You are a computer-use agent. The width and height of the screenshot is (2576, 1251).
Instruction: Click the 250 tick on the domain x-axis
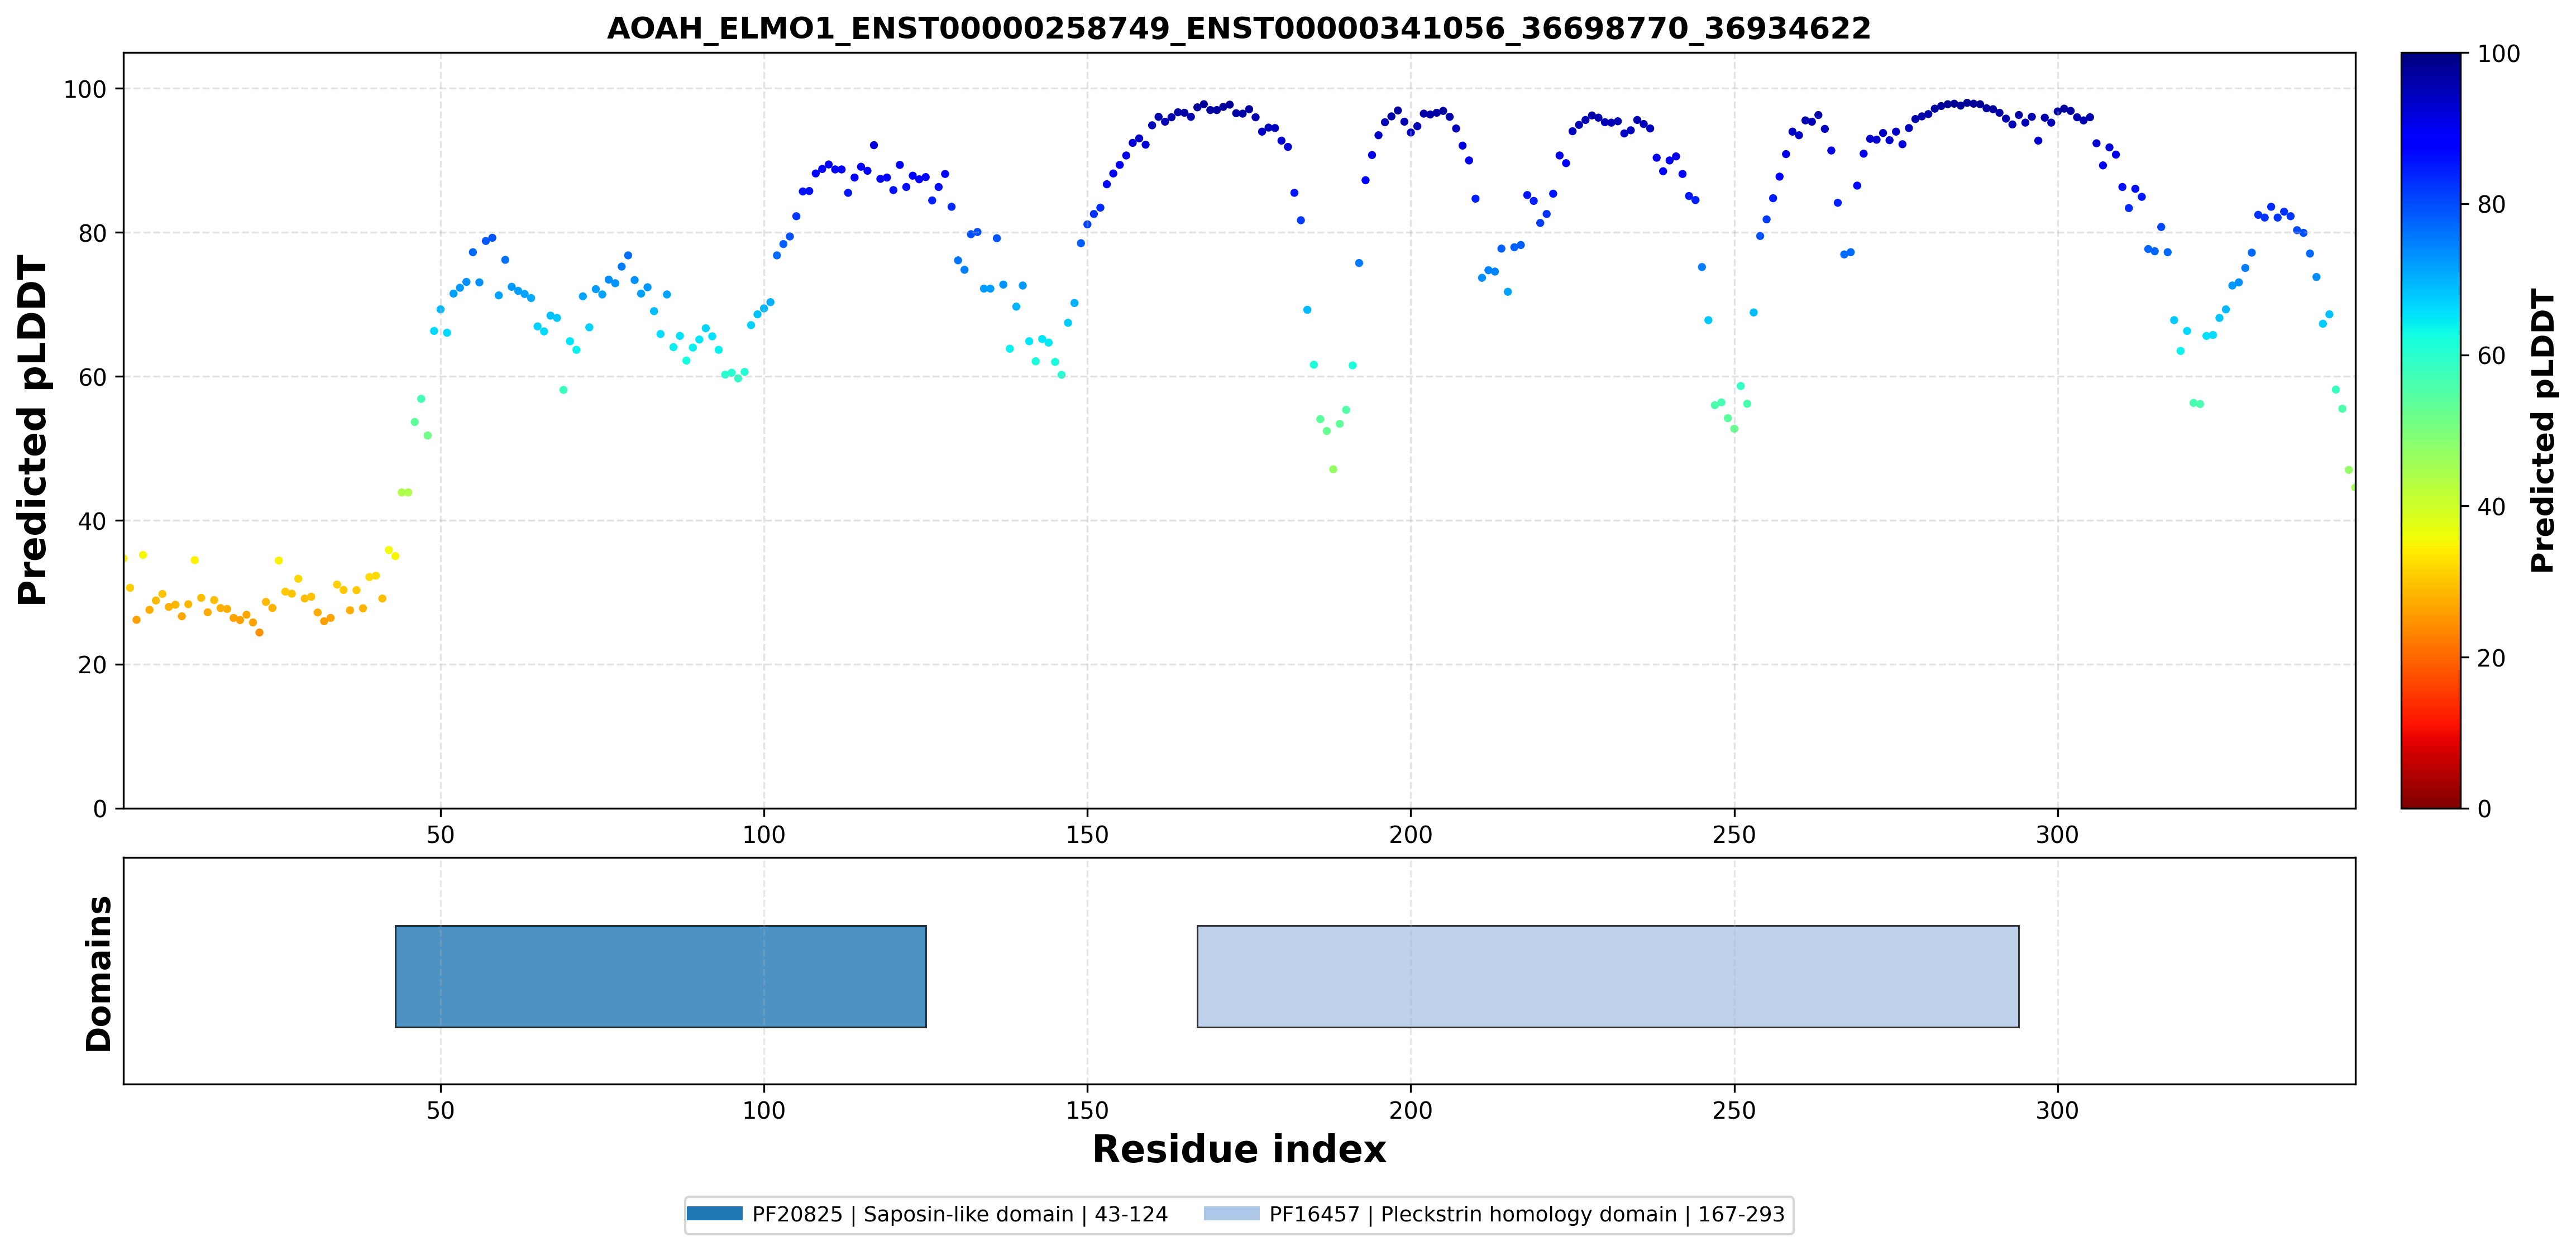(1734, 1110)
